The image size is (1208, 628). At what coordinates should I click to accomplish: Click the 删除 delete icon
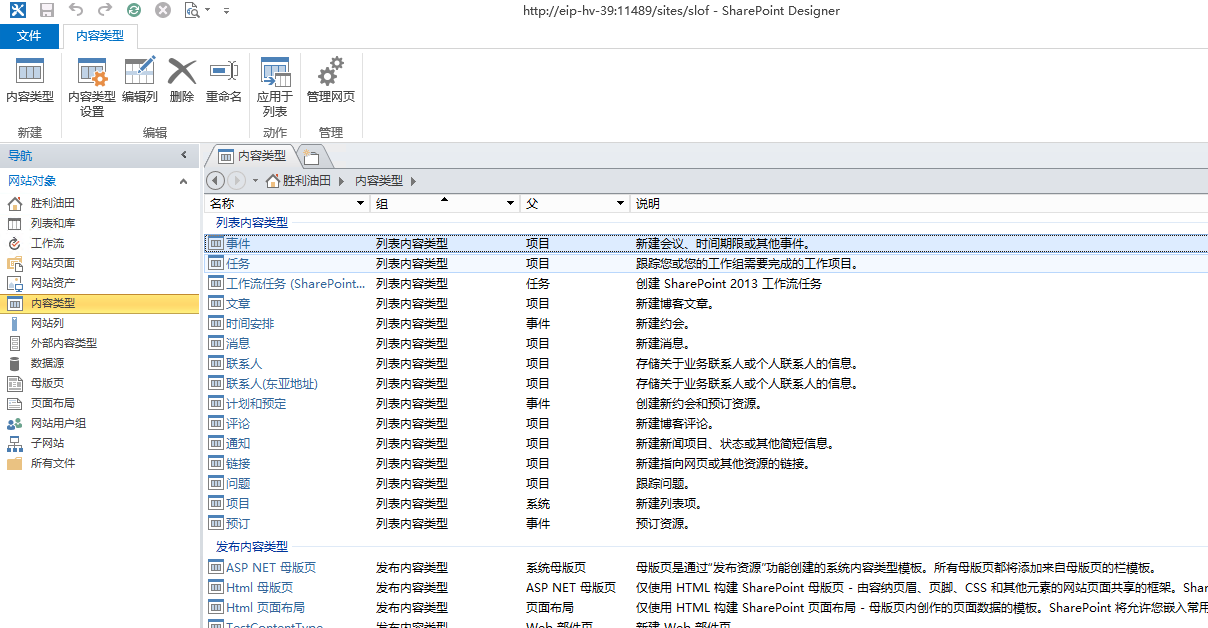[182, 72]
